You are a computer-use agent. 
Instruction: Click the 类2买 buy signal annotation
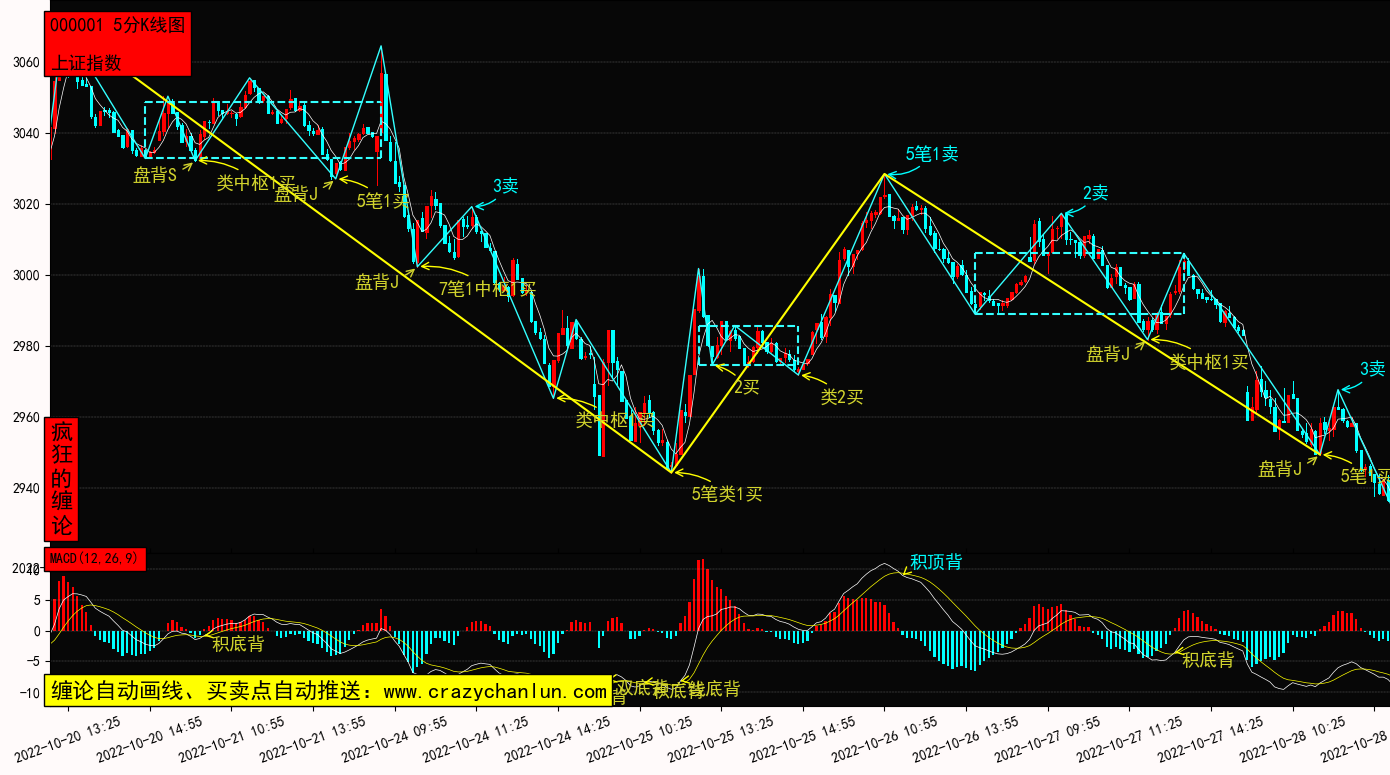click(841, 397)
